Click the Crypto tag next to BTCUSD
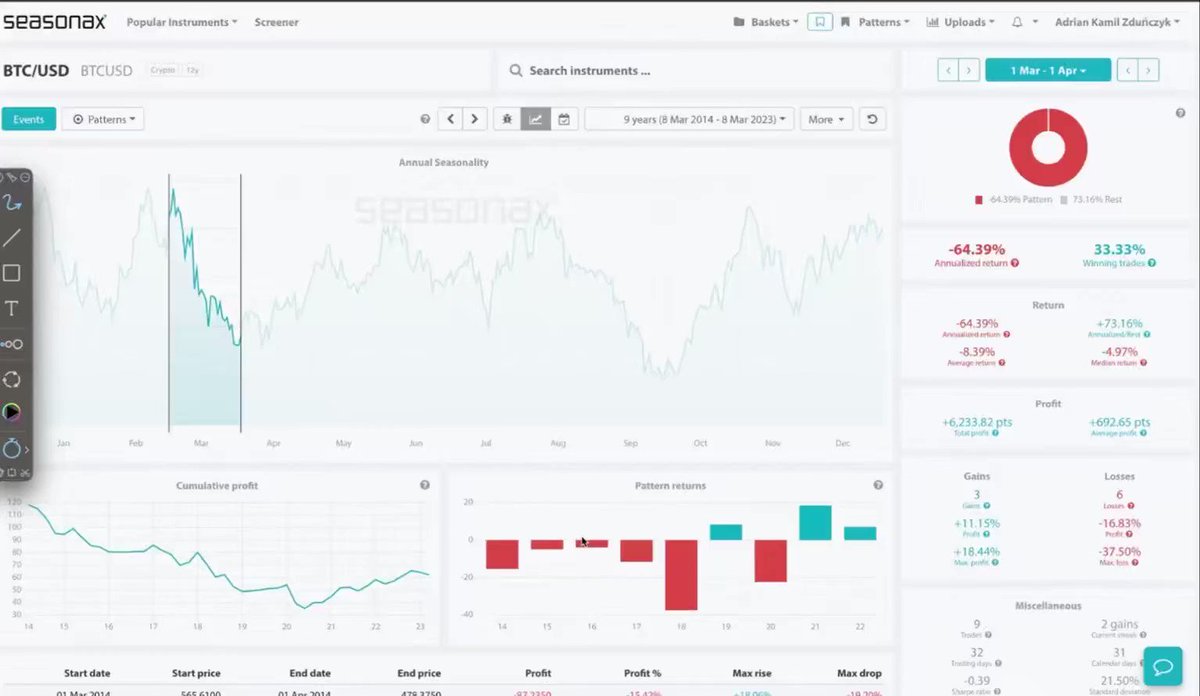Viewport: 1200px width, 696px height. point(162,71)
